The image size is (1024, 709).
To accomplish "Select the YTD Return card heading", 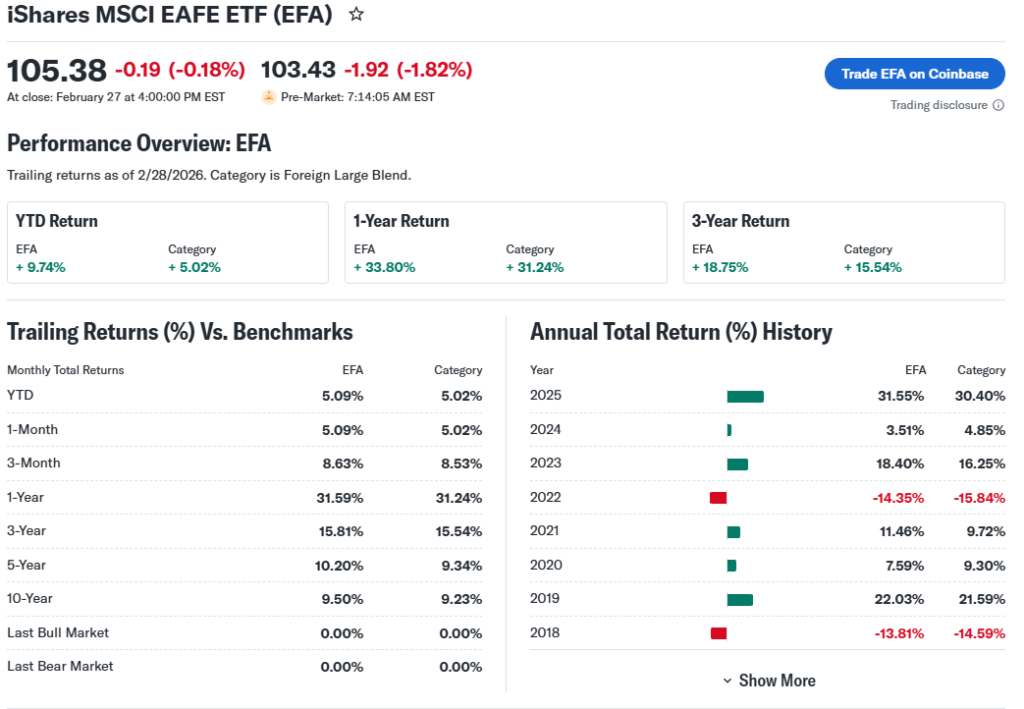I will [x=57, y=221].
